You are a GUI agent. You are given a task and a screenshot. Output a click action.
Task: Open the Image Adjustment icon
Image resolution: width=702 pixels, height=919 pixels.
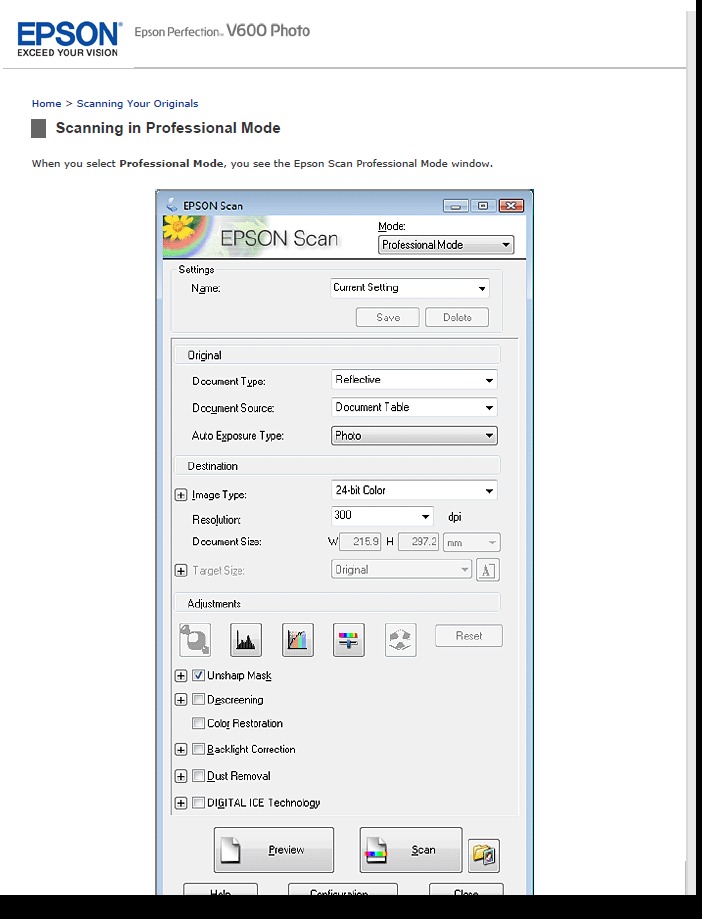coord(349,639)
